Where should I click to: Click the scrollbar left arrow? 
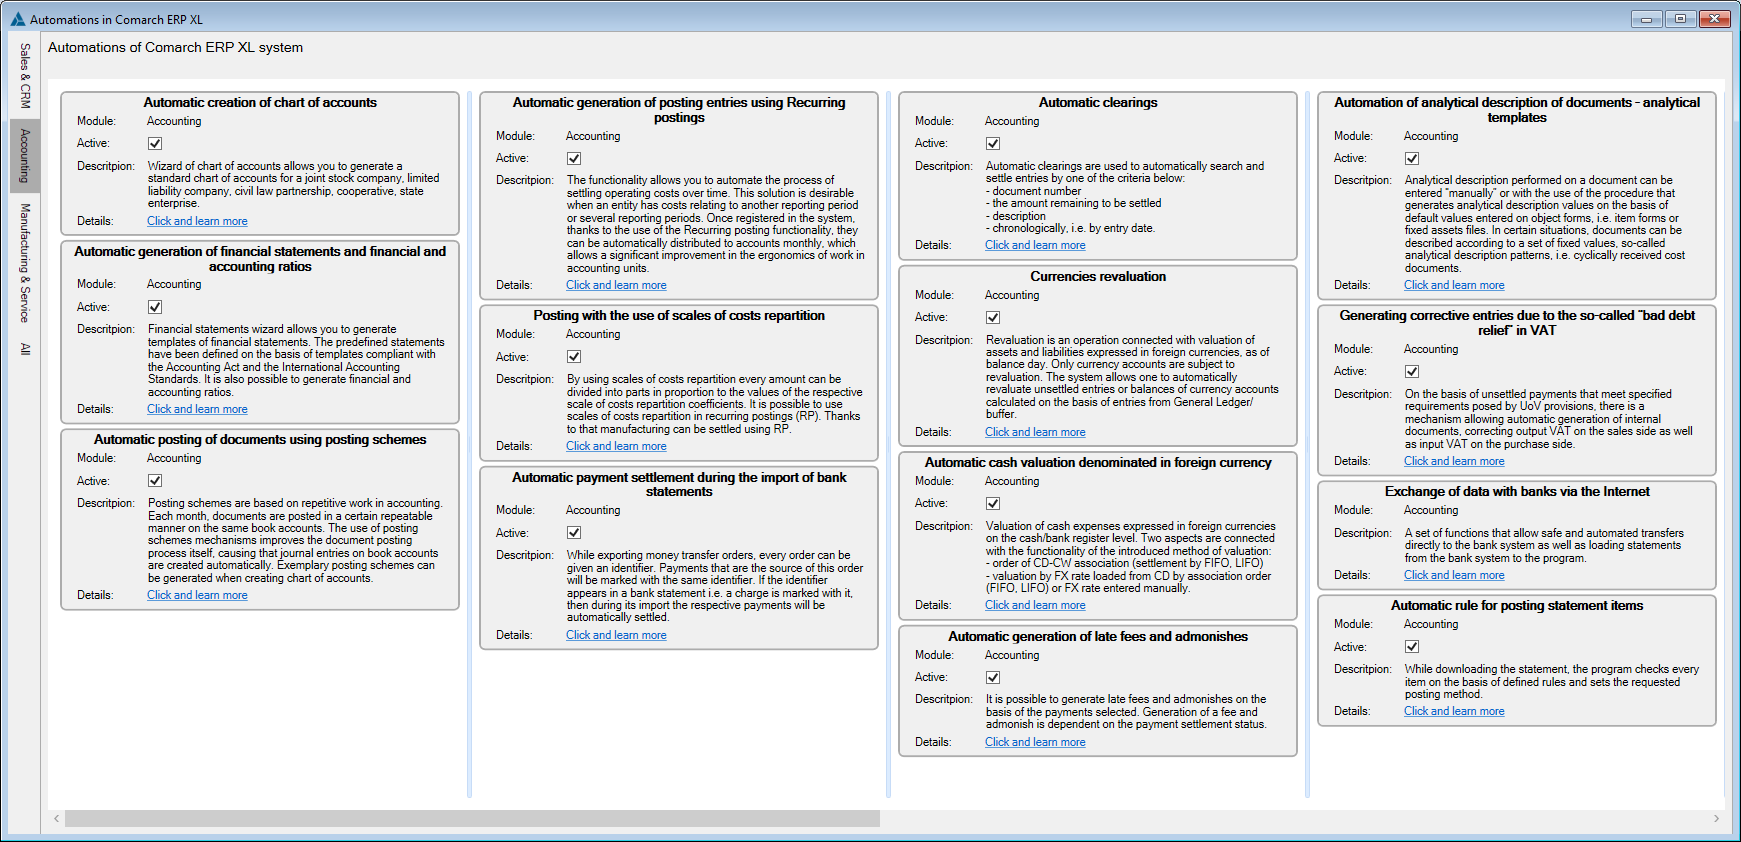tap(57, 818)
